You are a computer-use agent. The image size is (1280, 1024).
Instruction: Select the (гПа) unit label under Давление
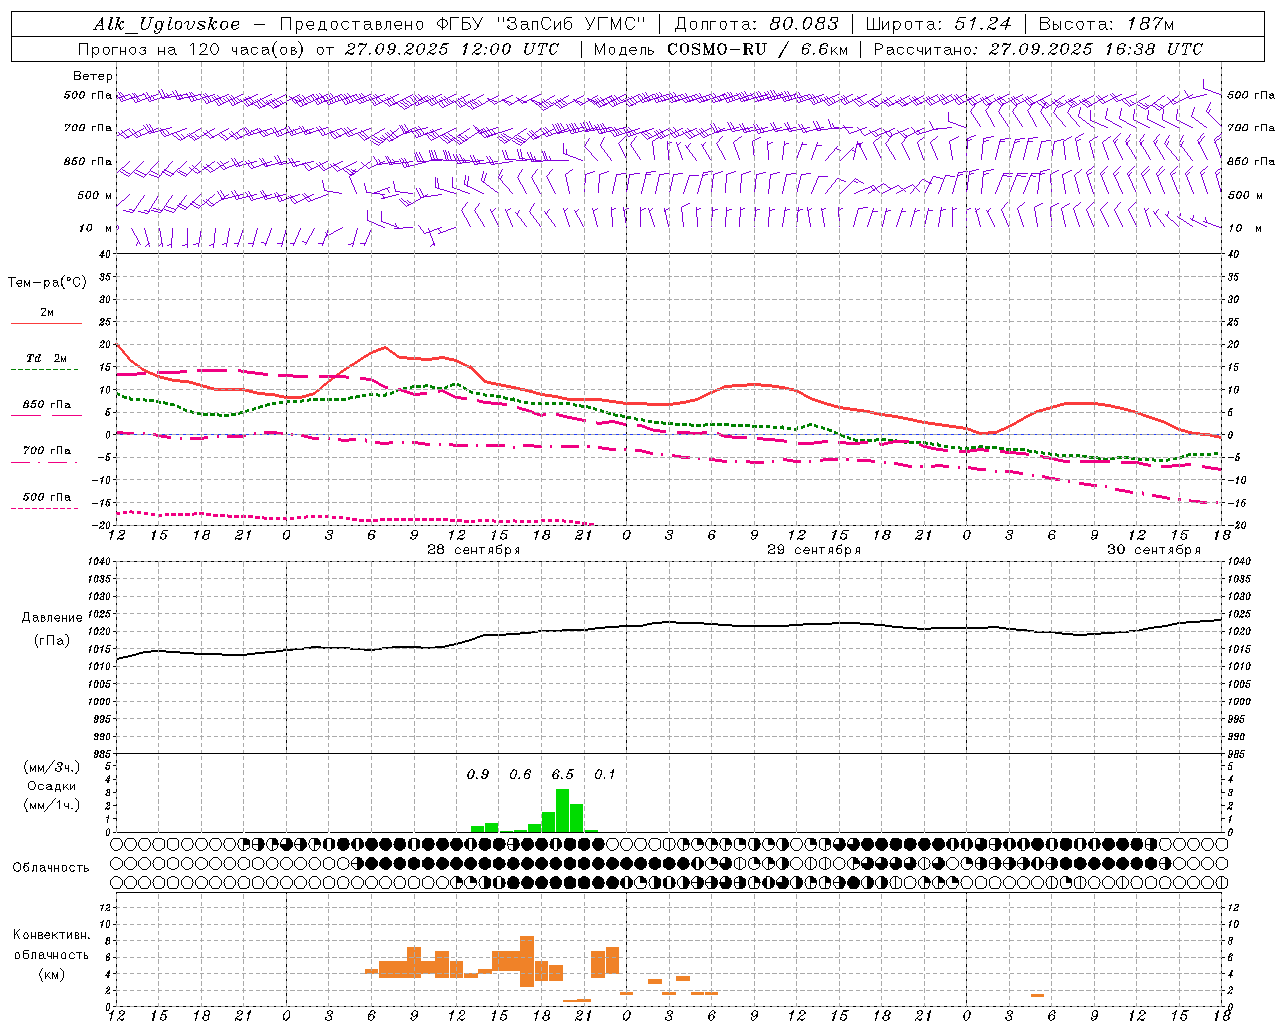point(52,641)
